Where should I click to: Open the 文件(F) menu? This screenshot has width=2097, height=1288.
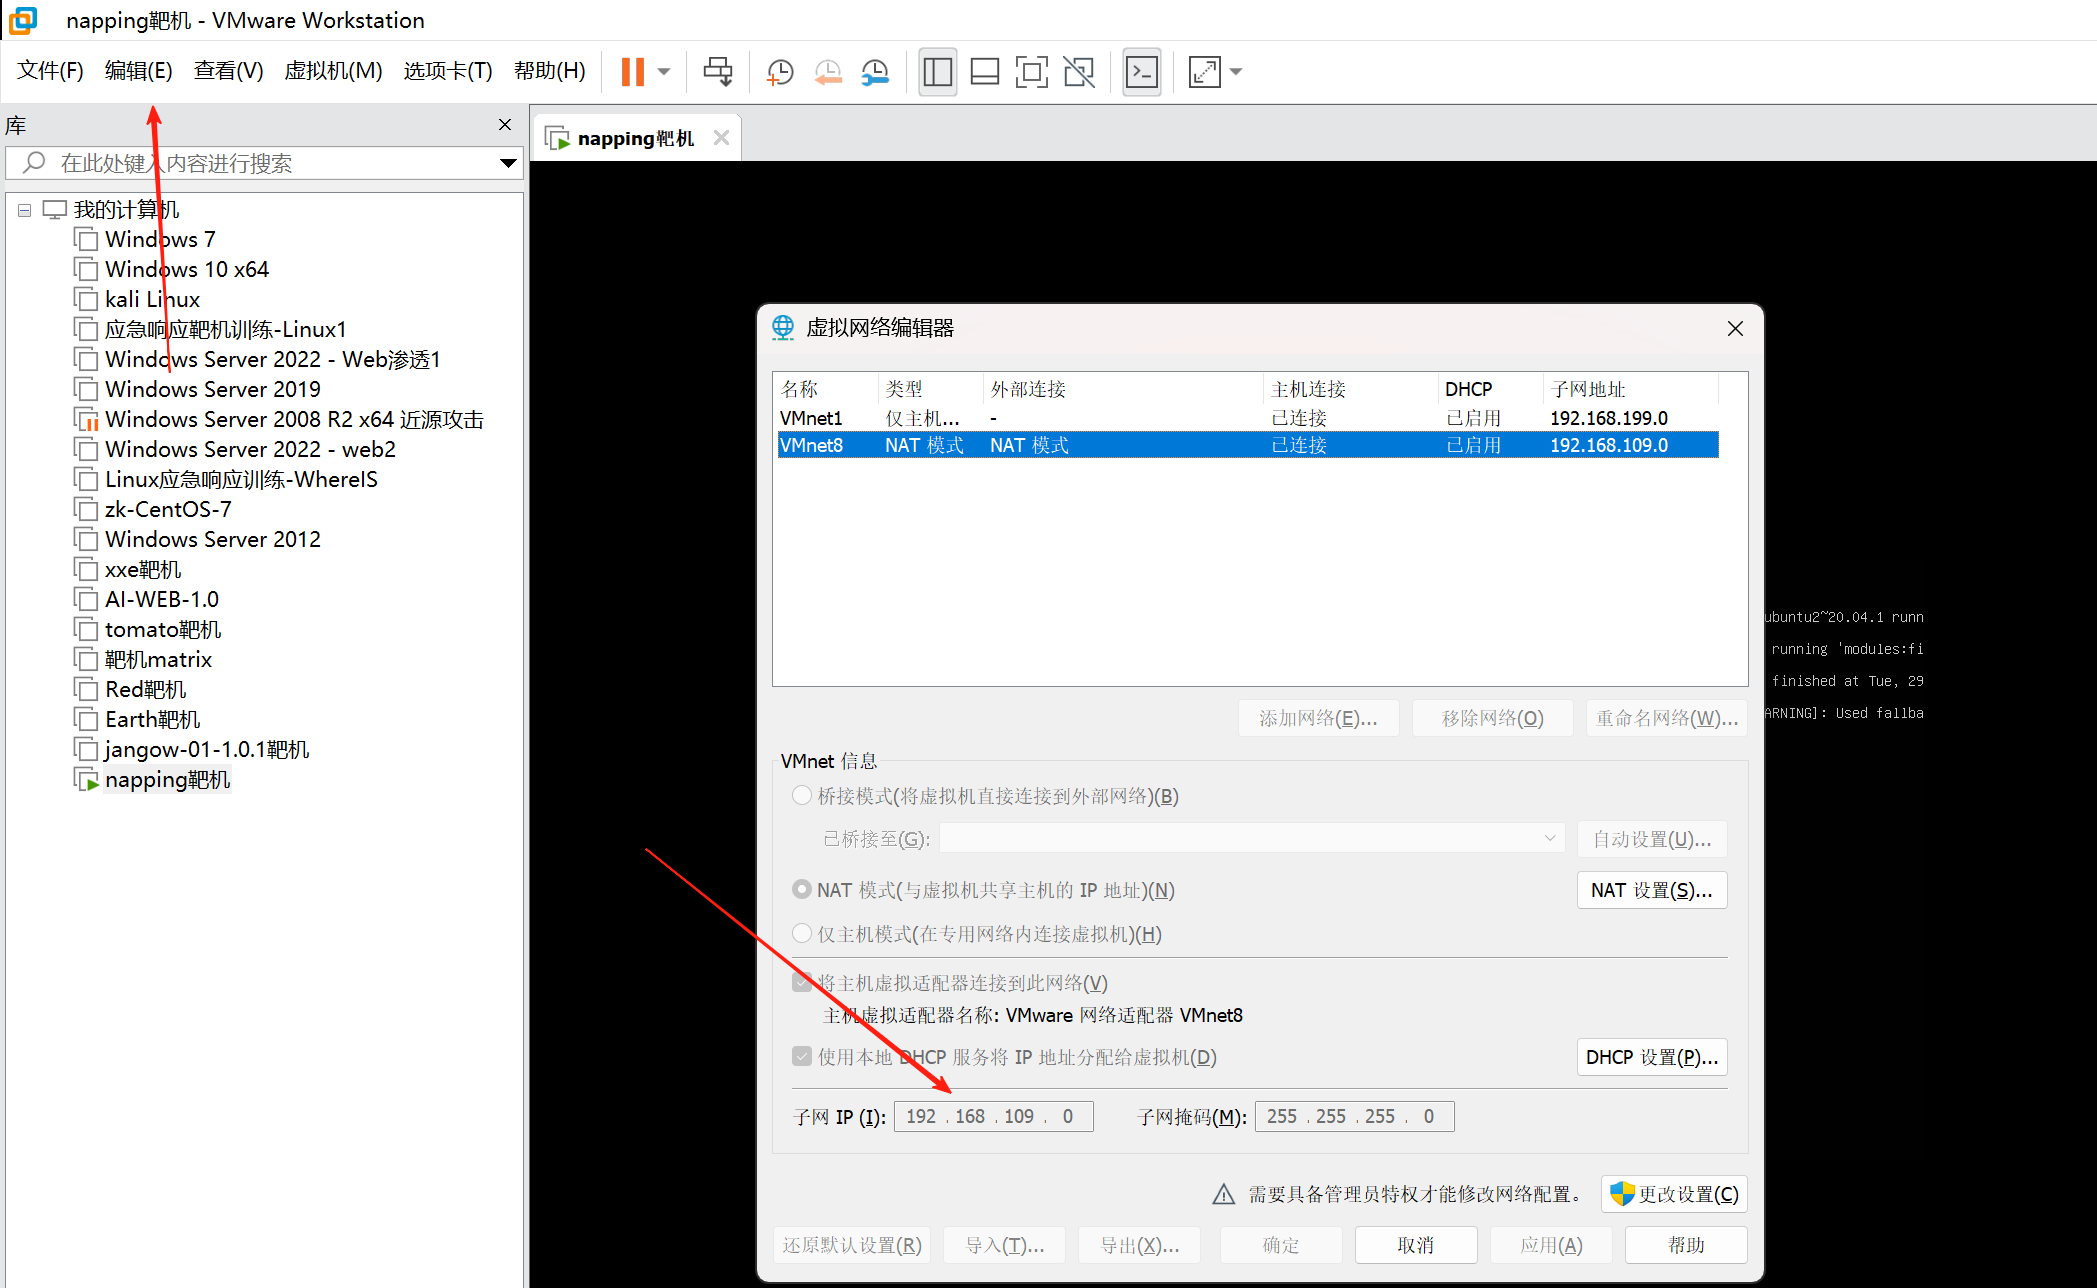tap(50, 71)
